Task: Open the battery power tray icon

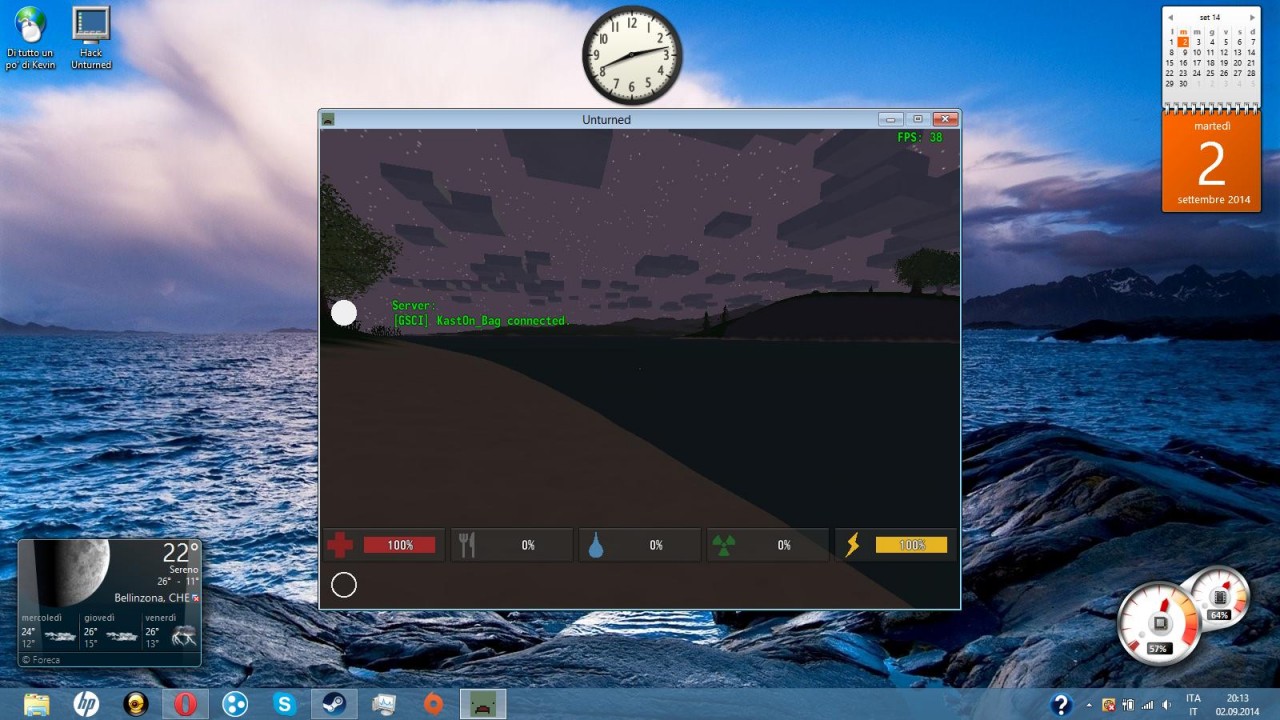Action: click(1128, 705)
